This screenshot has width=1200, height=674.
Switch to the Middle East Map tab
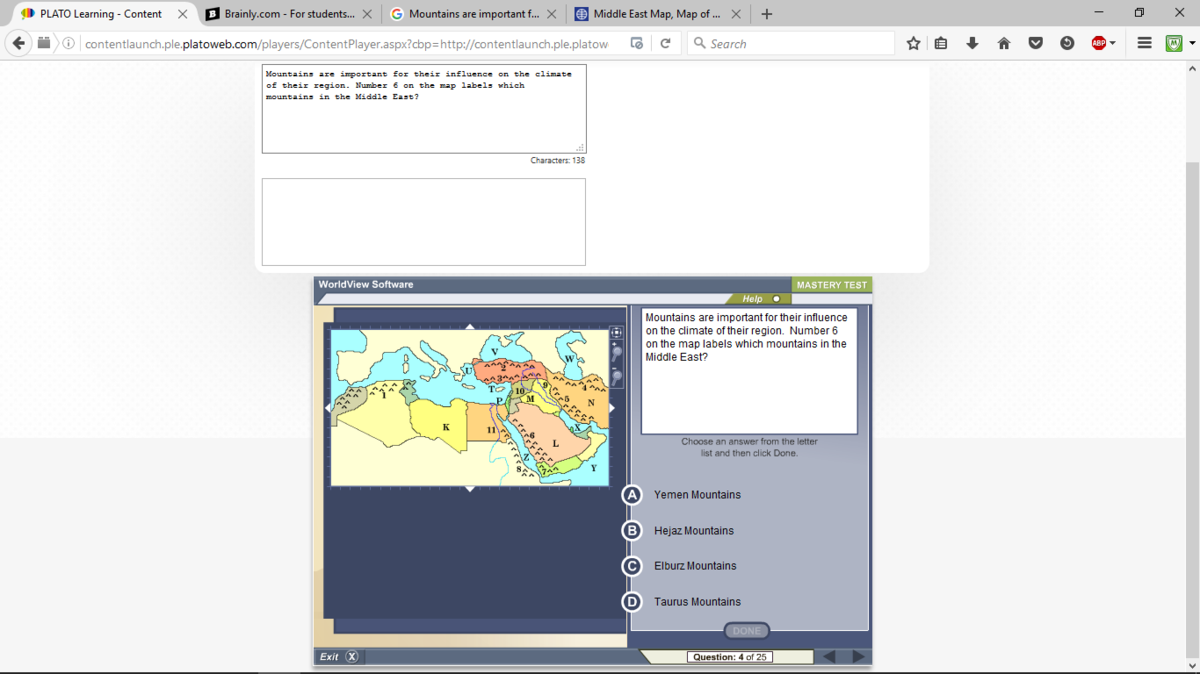[x=655, y=14]
